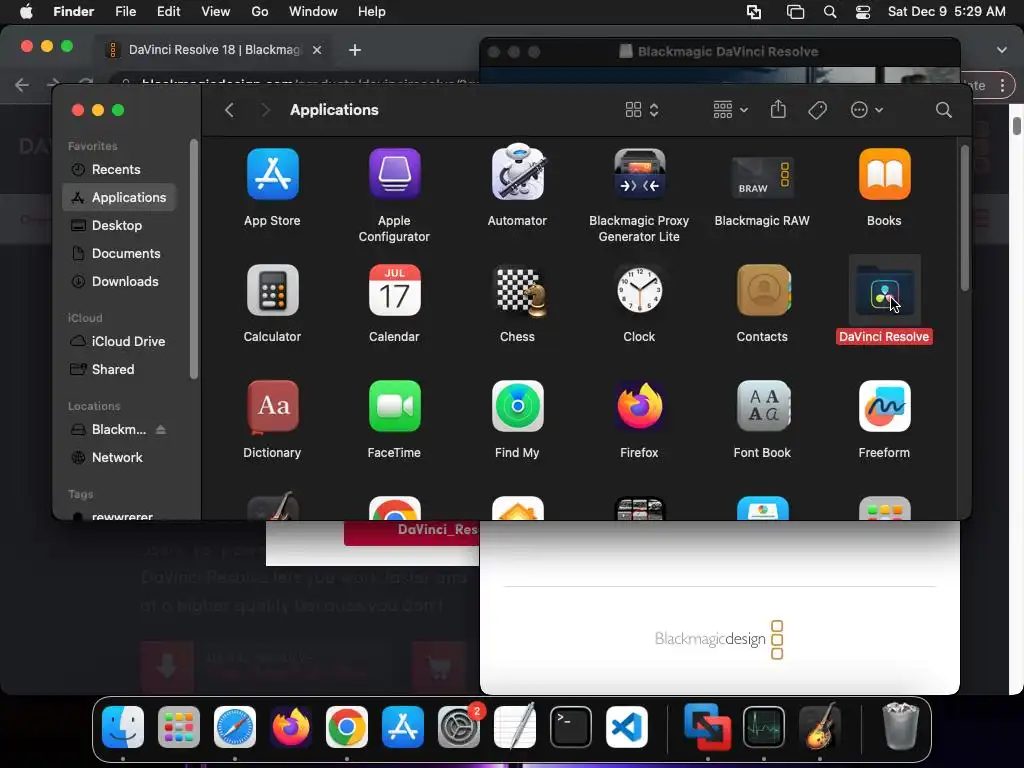Select the Find My app icon
Viewport: 1024px width, 768px height.
pos(517,406)
